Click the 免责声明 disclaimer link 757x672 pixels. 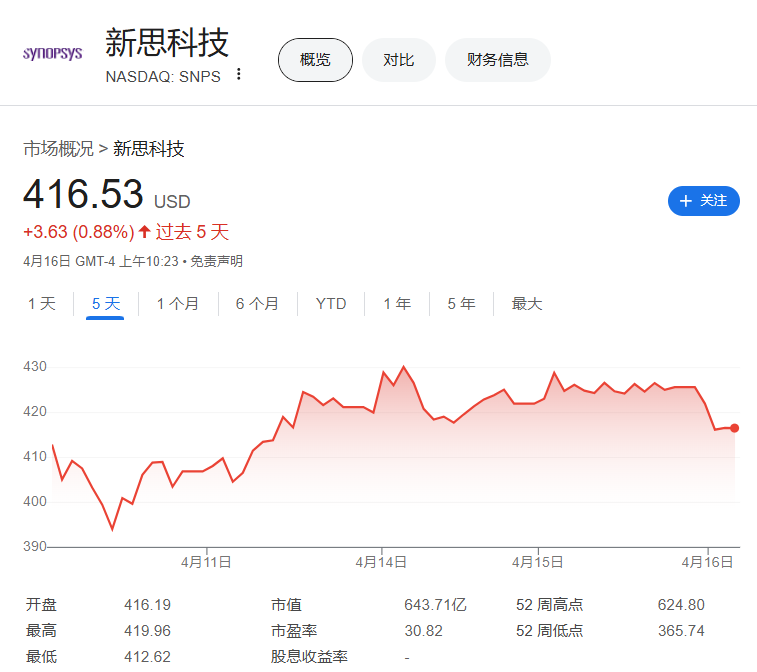click(216, 261)
